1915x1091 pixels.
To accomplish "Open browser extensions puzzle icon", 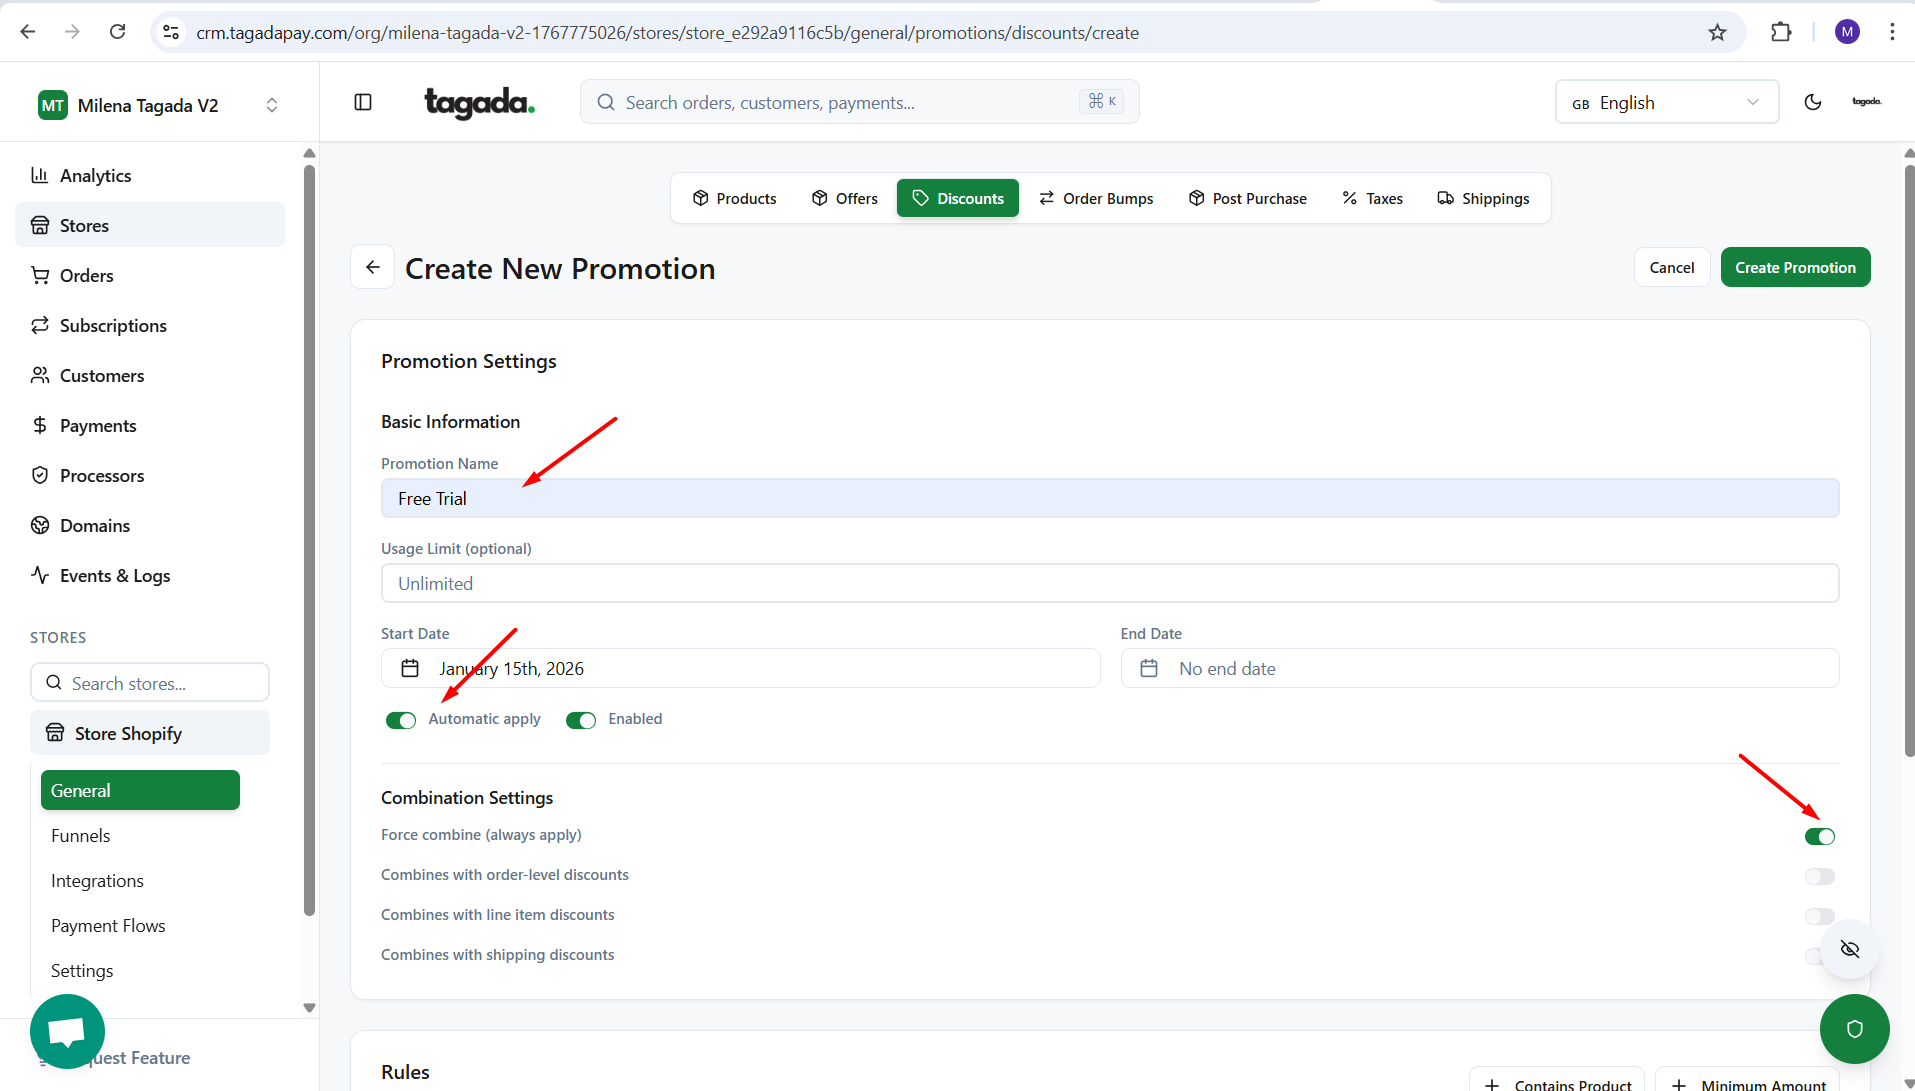I will 1780,32.
